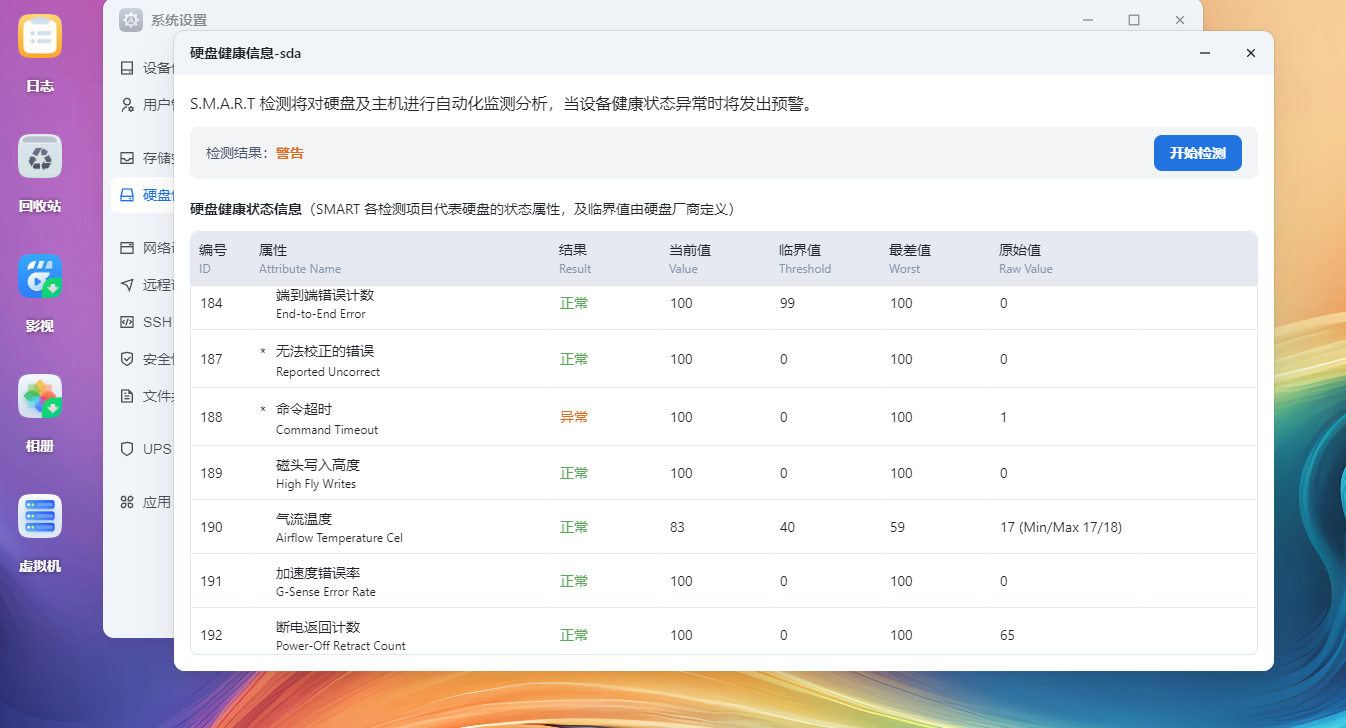The height and width of the screenshot is (728, 1346).
Task: Select the 网络 sidebar icon in settings
Action: [127, 248]
